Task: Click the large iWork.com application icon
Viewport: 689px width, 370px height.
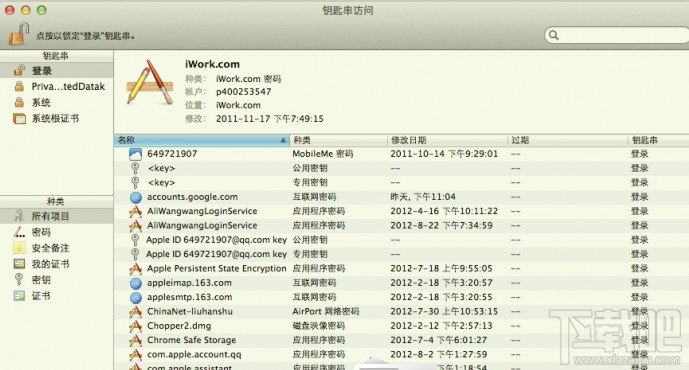Action: tap(150, 83)
